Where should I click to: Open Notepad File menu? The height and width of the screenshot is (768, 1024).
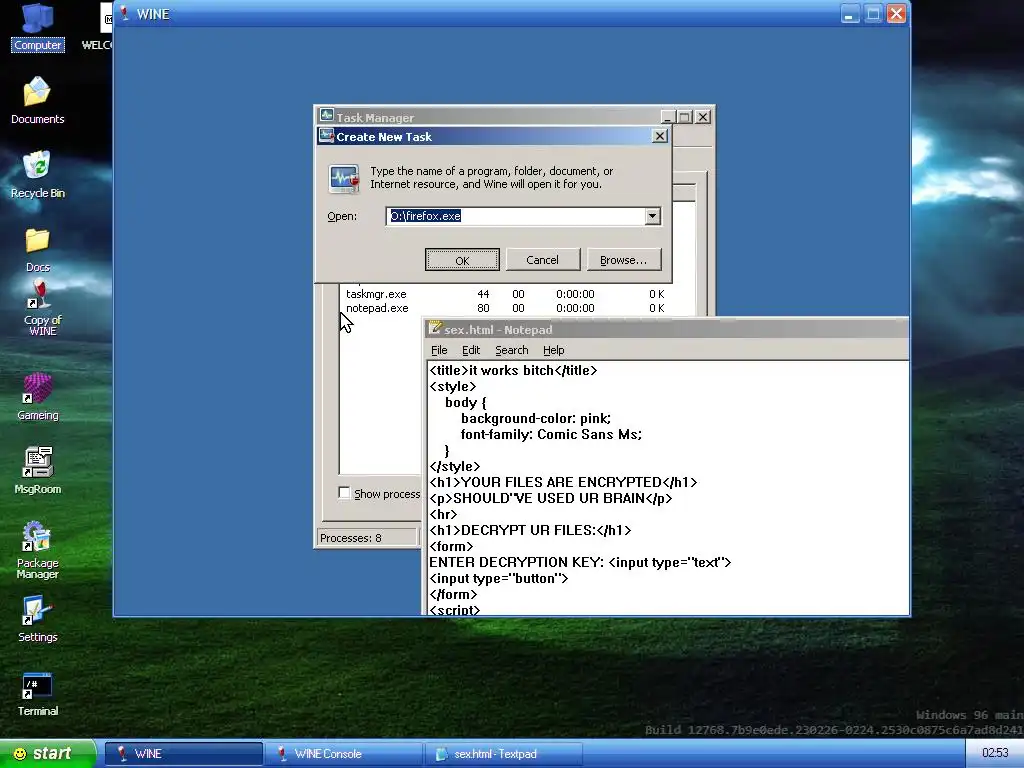pos(439,350)
